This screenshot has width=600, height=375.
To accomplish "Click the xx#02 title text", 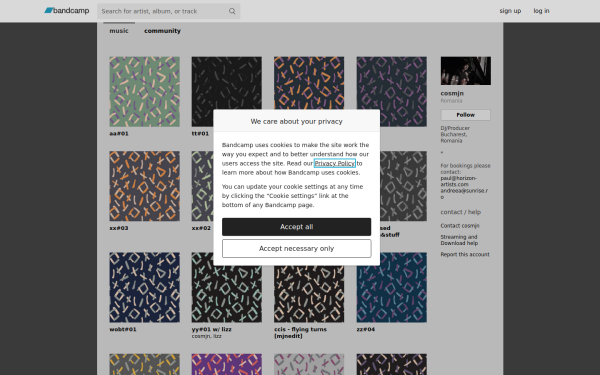I will pos(201,228).
